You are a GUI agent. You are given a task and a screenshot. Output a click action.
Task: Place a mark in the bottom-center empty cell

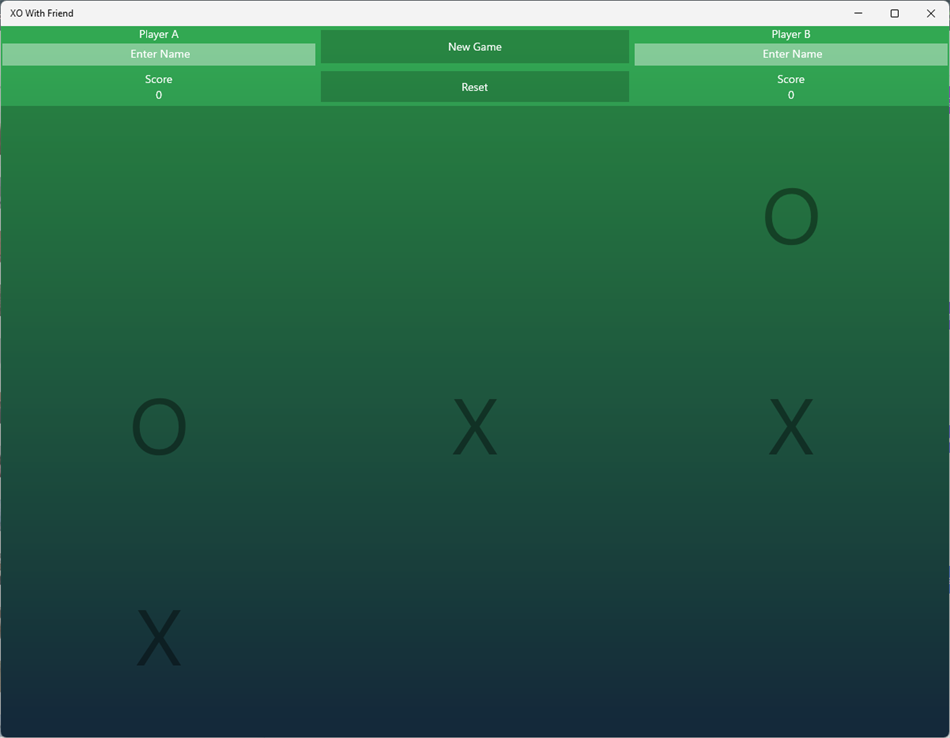[x=474, y=637]
